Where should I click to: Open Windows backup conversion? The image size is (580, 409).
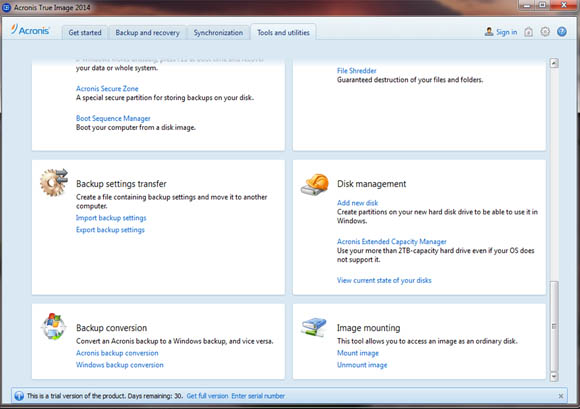119,365
